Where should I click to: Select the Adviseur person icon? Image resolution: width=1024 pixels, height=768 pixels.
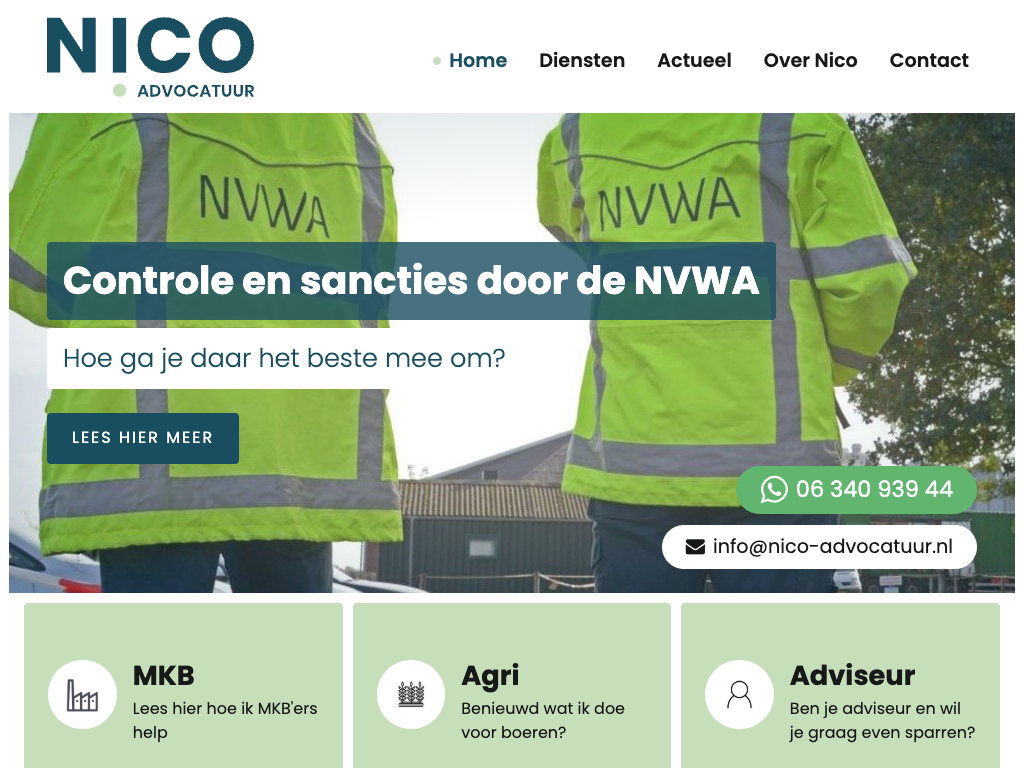[739, 694]
